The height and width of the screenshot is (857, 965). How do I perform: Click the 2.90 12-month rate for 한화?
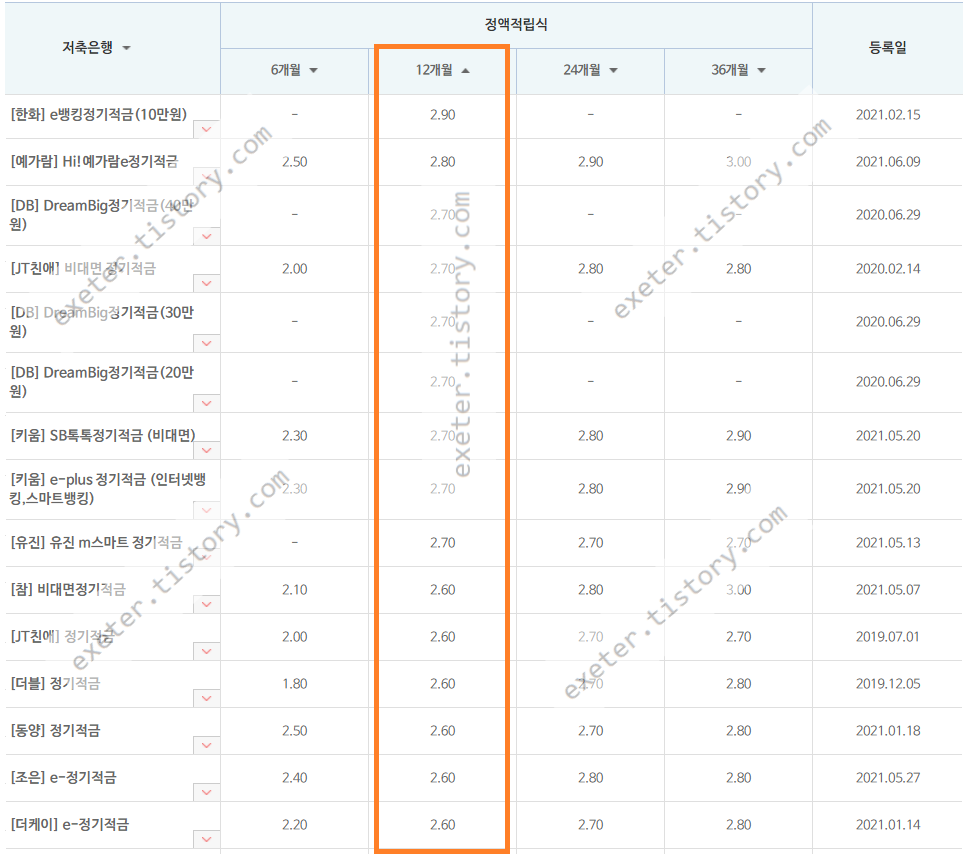(442, 115)
